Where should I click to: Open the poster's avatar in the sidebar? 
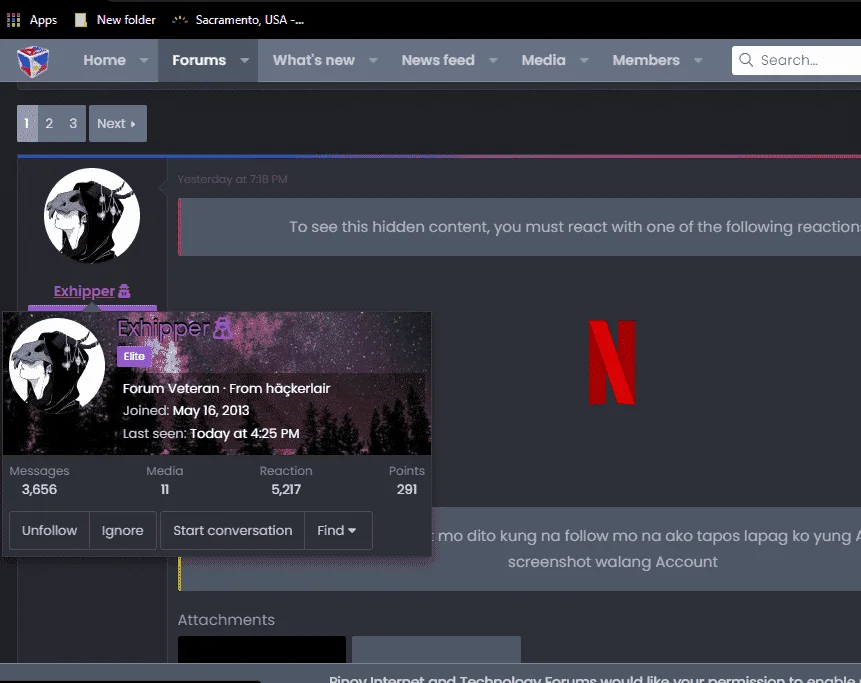pos(92,216)
